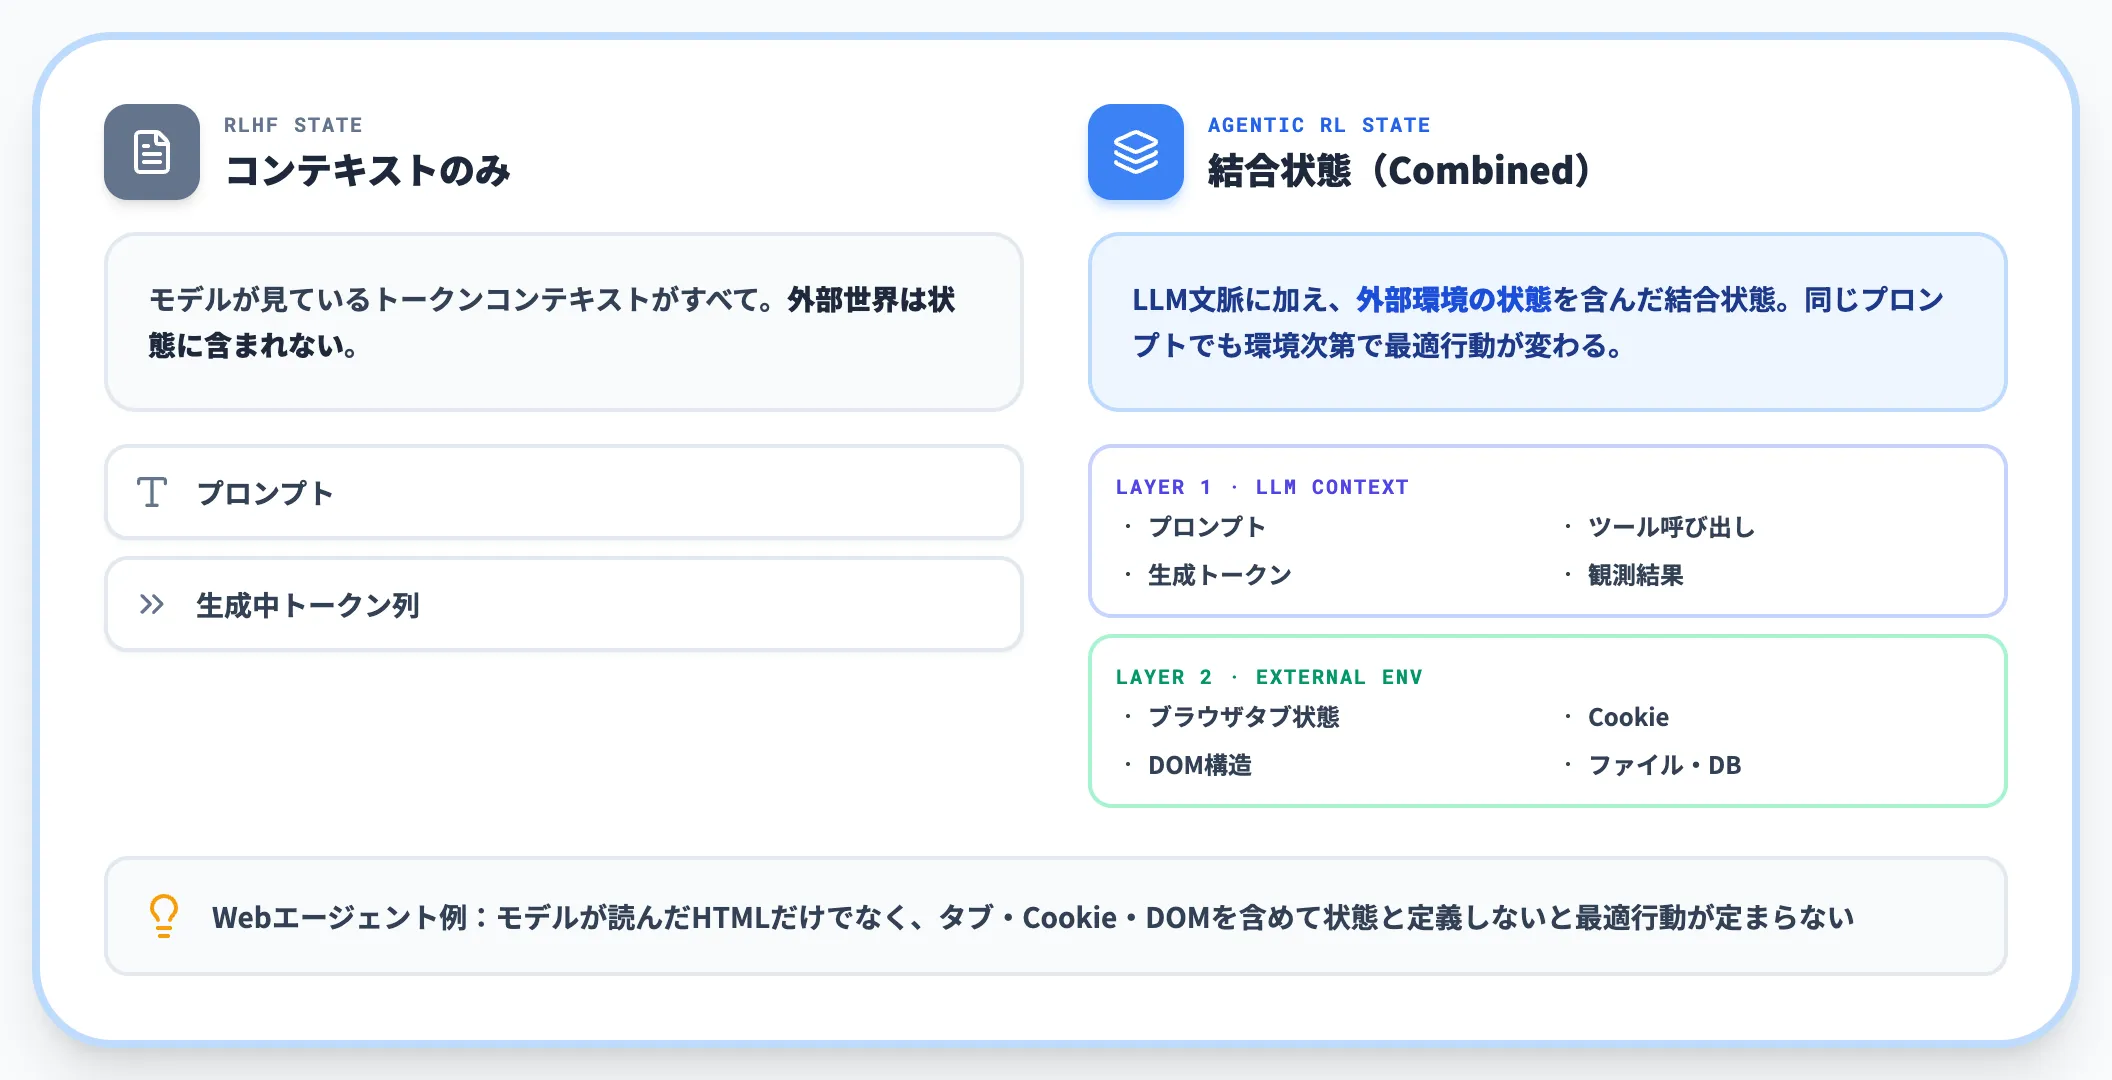Click the Cookie bullet in Layer 2
Image resolution: width=2112 pixels, height=1080 pixels.
[1628, 717]
